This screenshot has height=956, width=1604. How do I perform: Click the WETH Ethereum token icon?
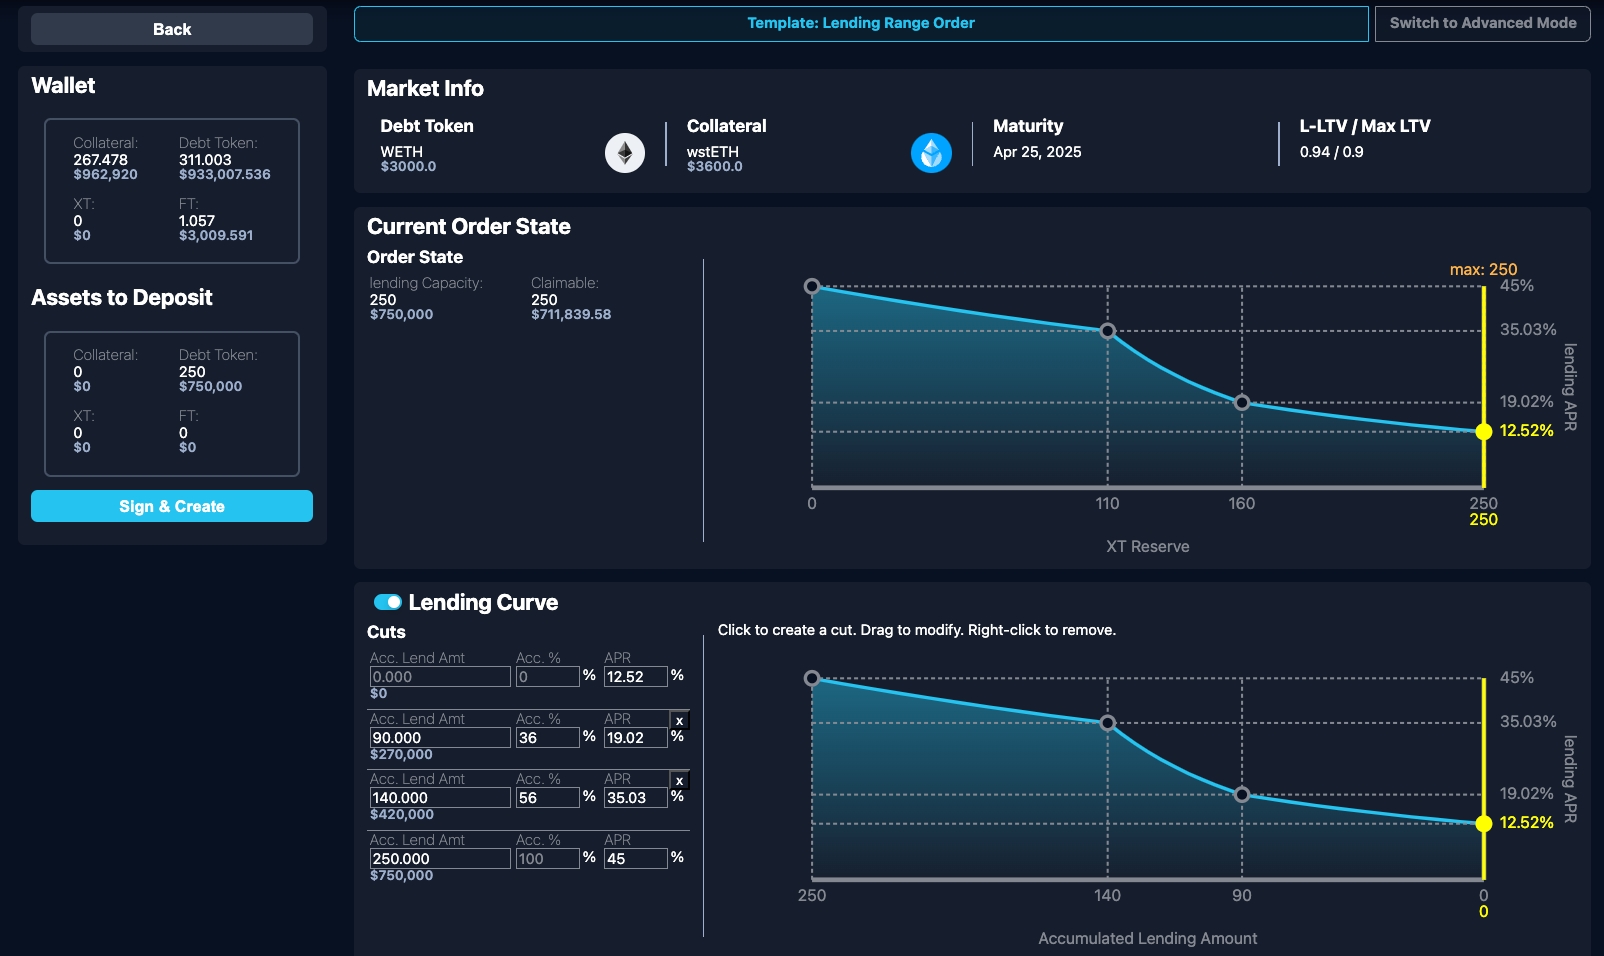point(625,153)
